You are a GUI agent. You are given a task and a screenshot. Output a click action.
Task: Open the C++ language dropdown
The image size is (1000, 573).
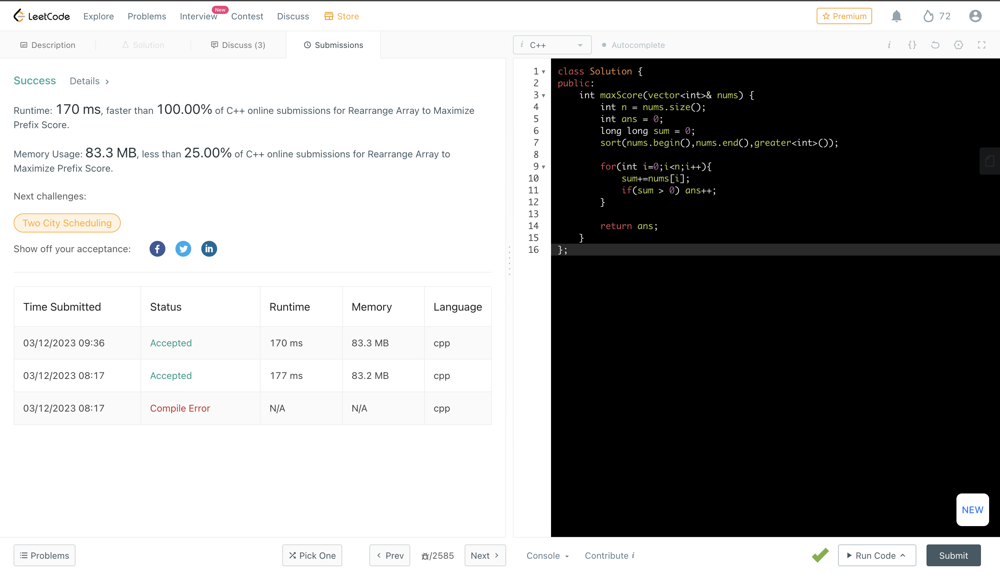(x=552, y=45)
